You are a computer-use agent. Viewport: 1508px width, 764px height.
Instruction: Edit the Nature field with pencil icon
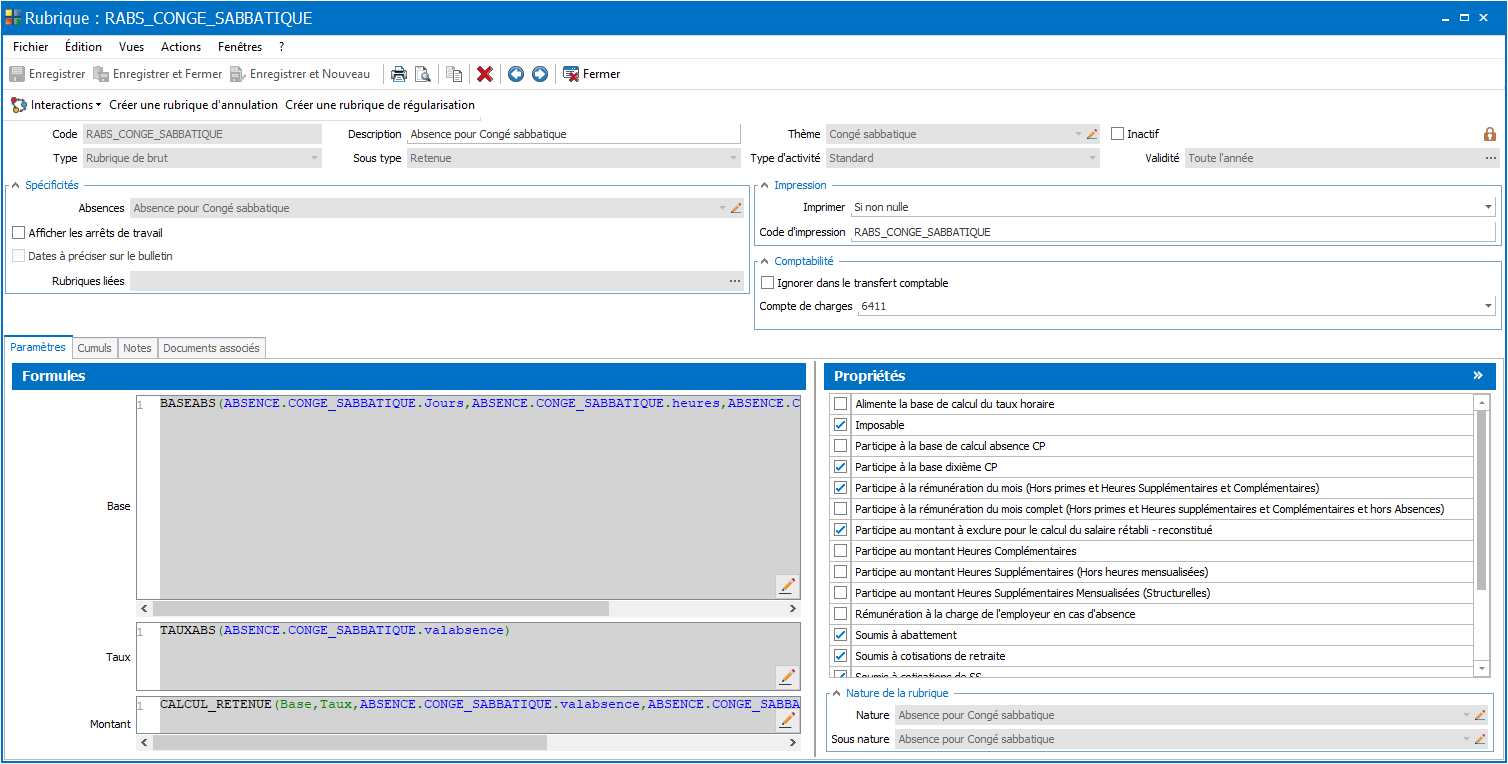tap(1480, 715)
